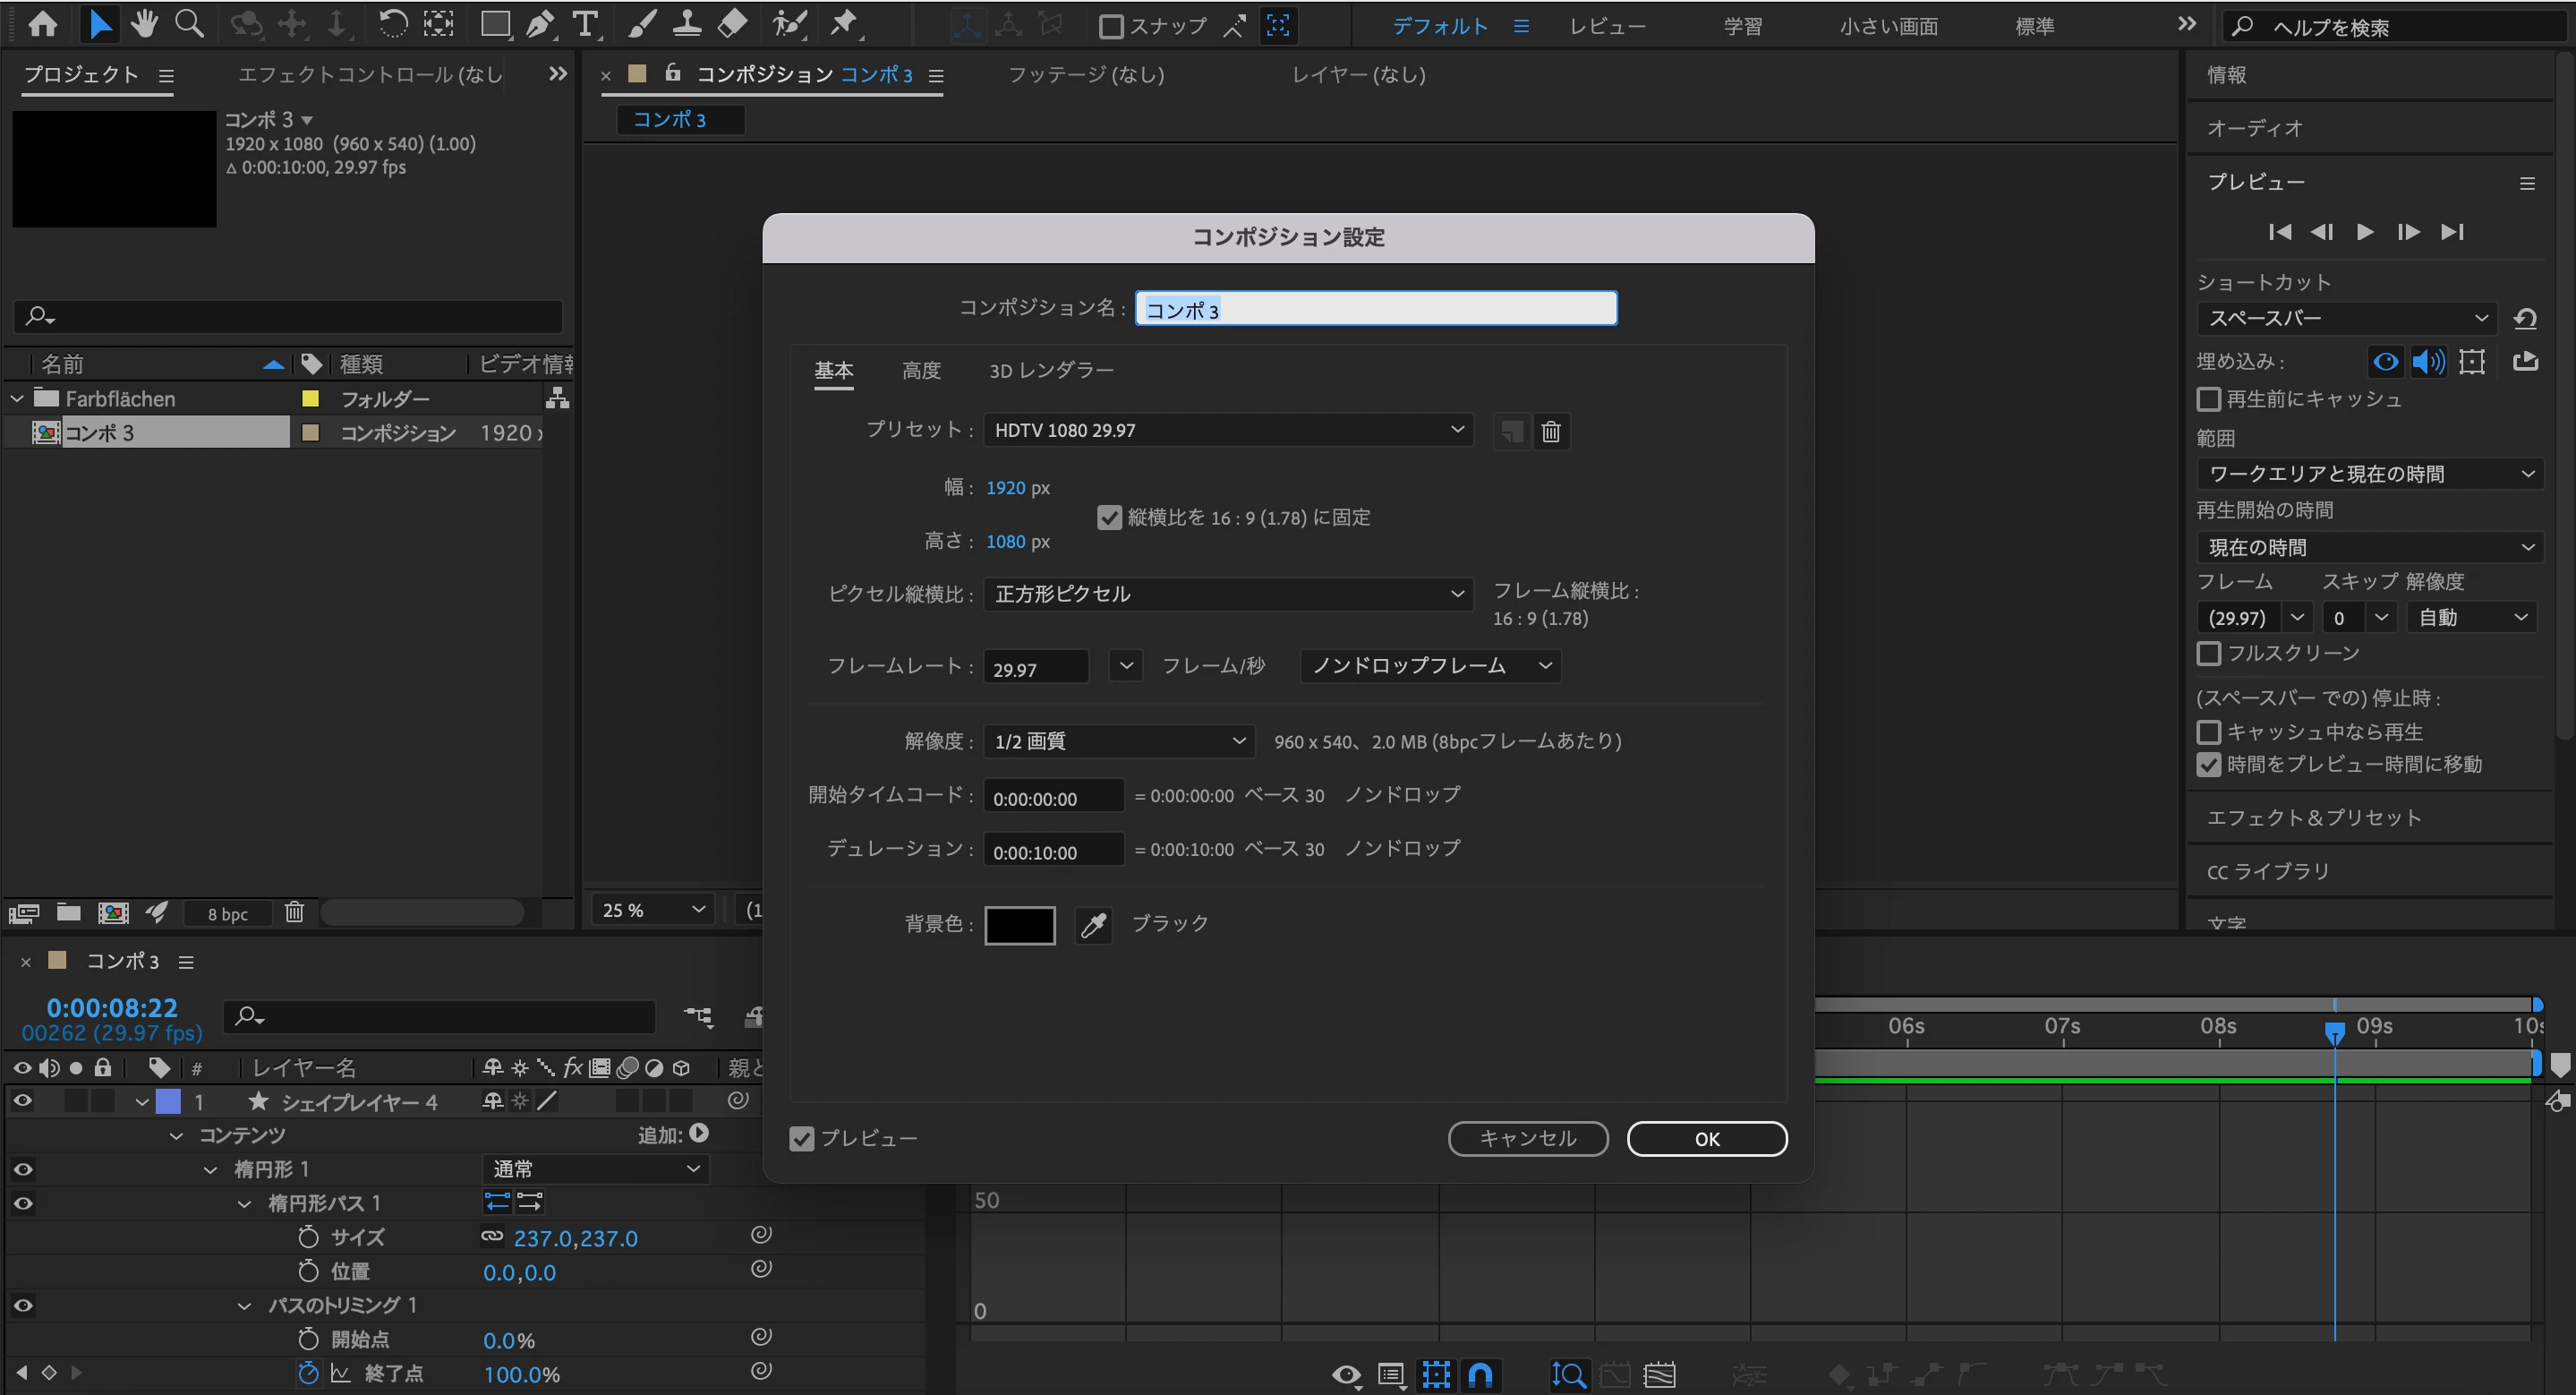
Task: Click the 8 bpc color depth button
Action: (x=228, y=913)
